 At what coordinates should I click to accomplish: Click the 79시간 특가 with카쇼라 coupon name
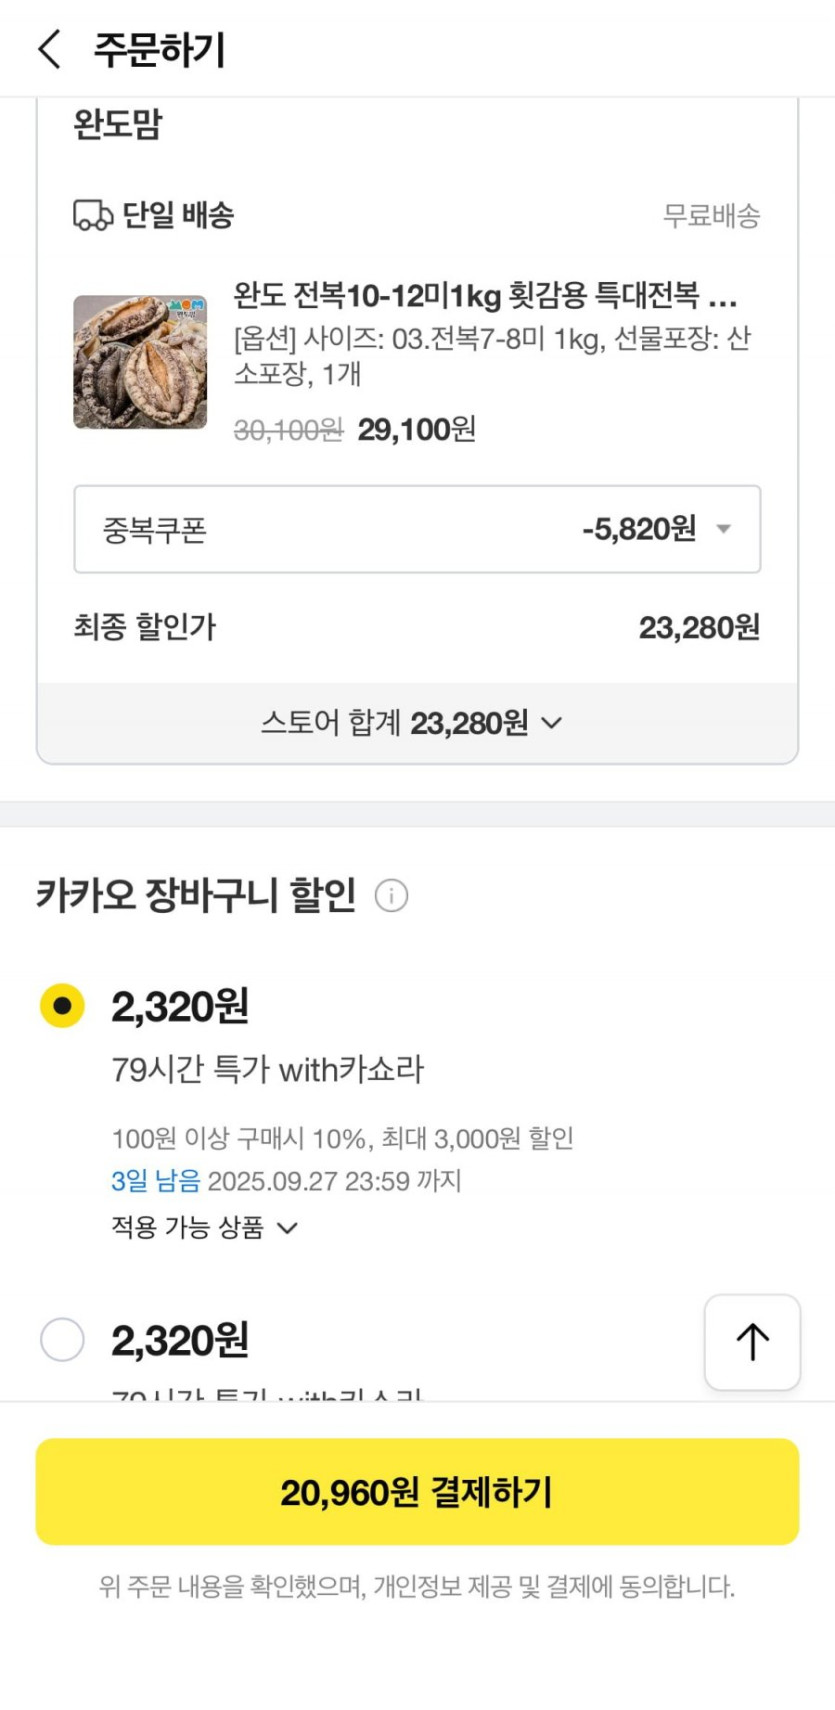click(267, 1069)
